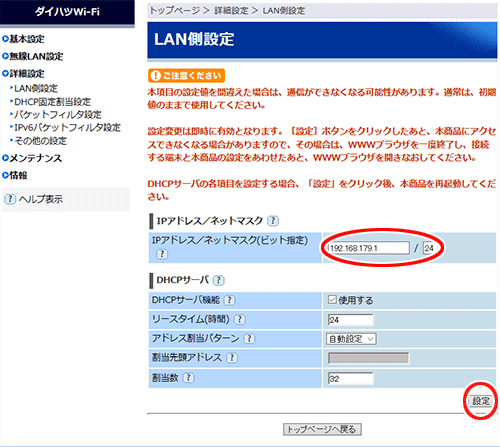Click the LAN側設定 breadcrumb text

click(284, 11)
